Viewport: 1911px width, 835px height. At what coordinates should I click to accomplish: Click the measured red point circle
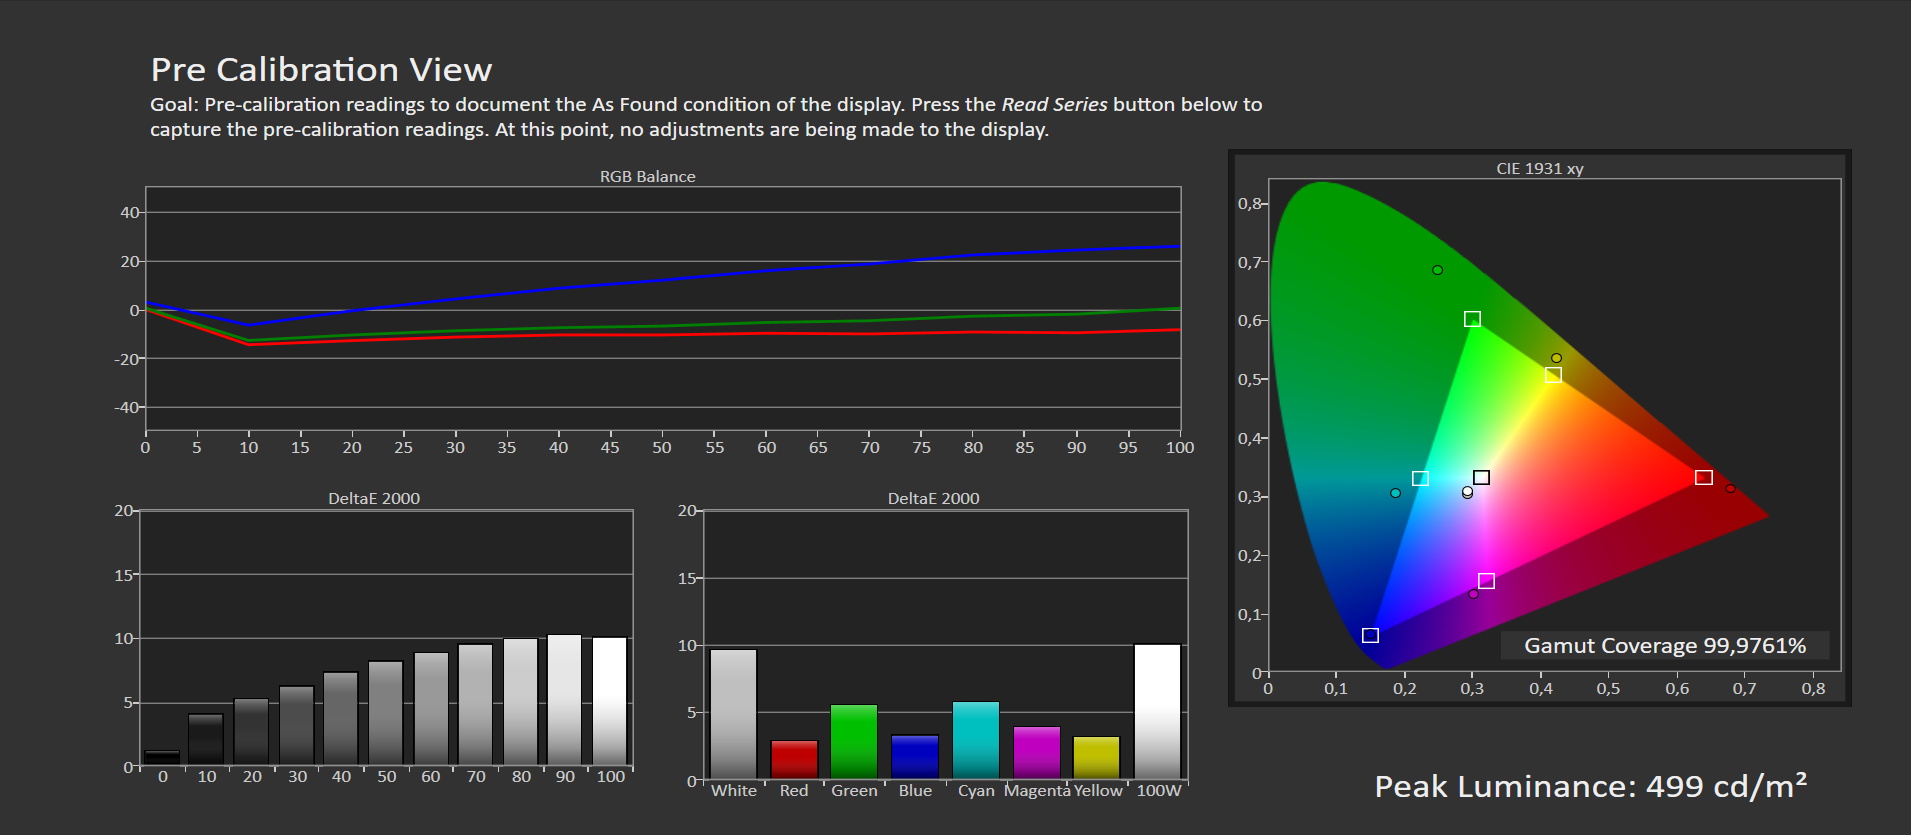(1730, 488)
